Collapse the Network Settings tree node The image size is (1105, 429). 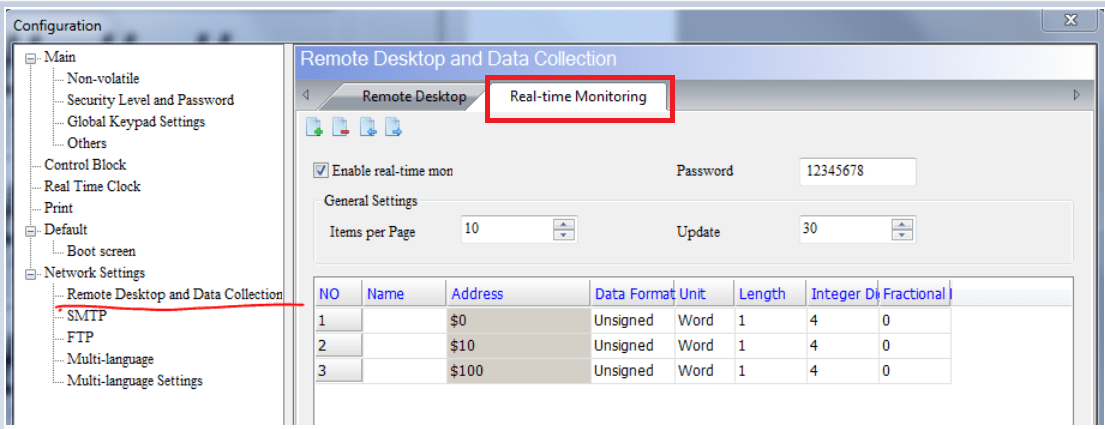coord(31,273)
